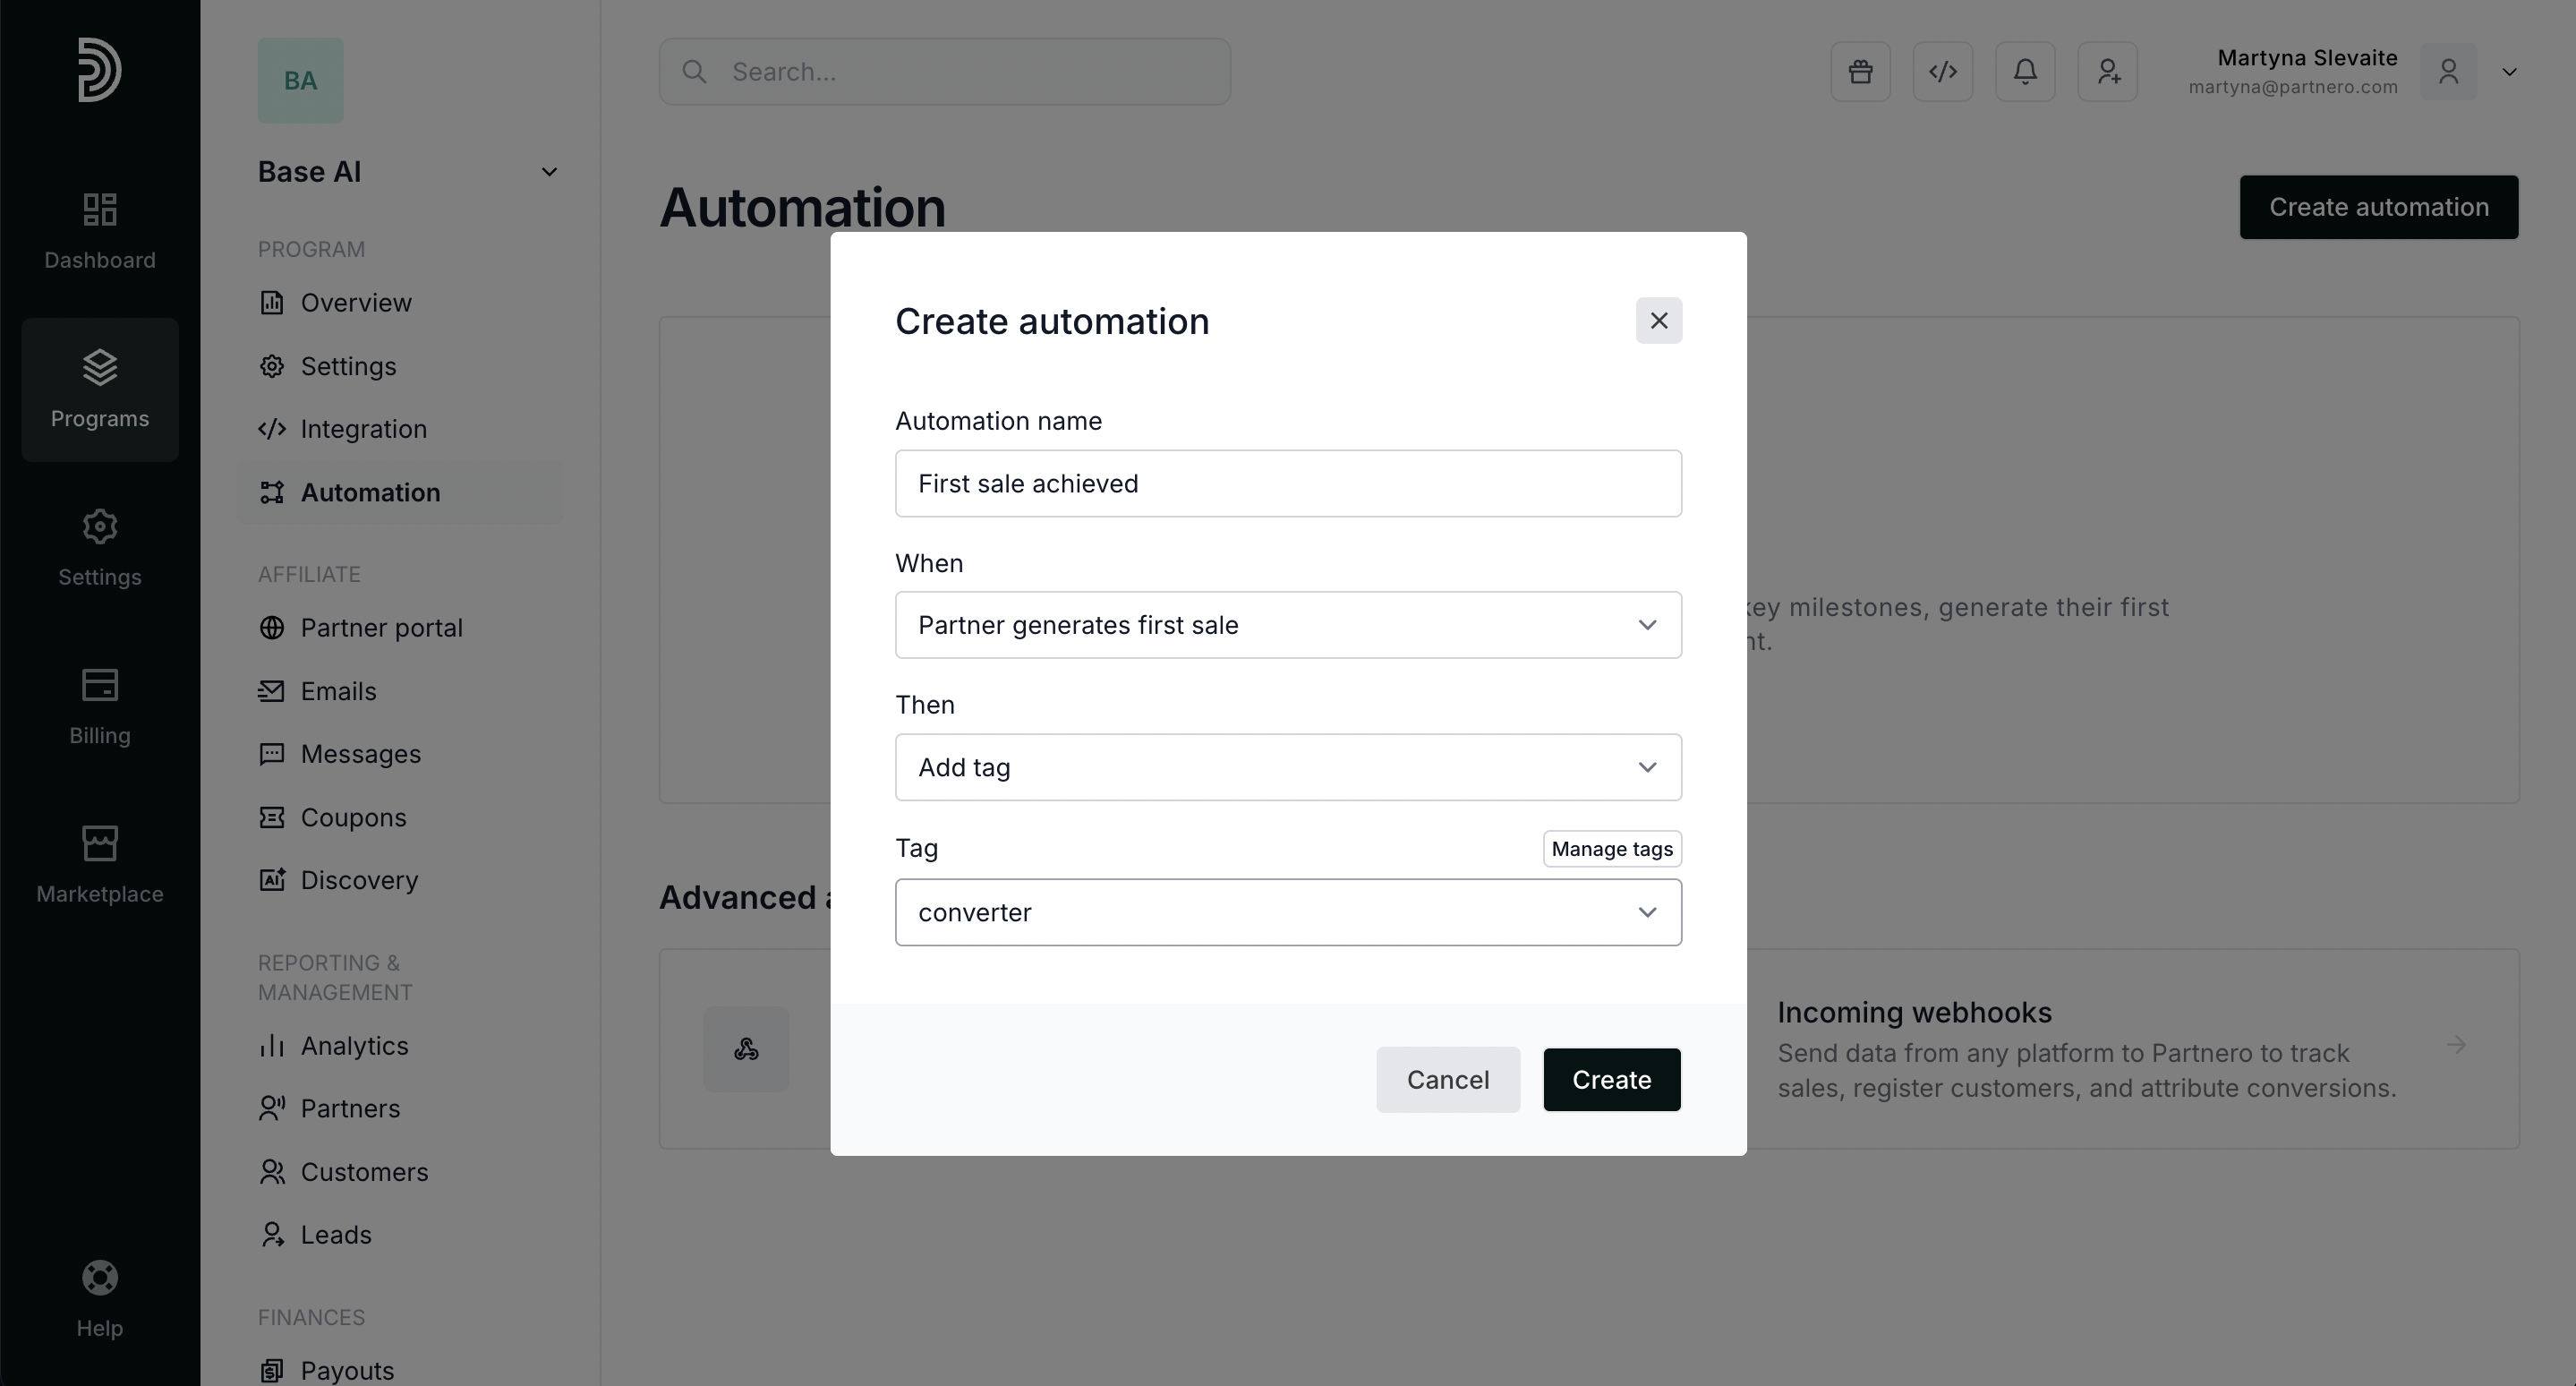
Task: Click the gift icon in top bar
Action: click(x=1860, y=72)
